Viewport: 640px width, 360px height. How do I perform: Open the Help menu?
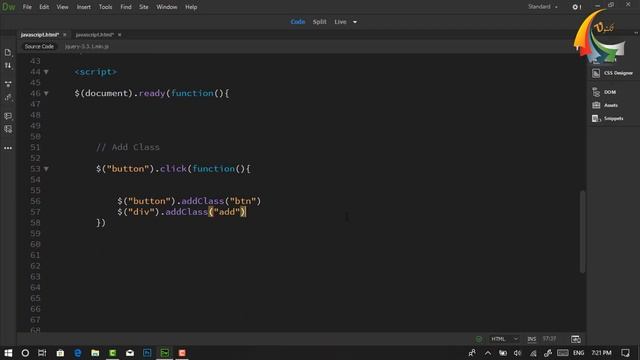(x=191, y=7)
